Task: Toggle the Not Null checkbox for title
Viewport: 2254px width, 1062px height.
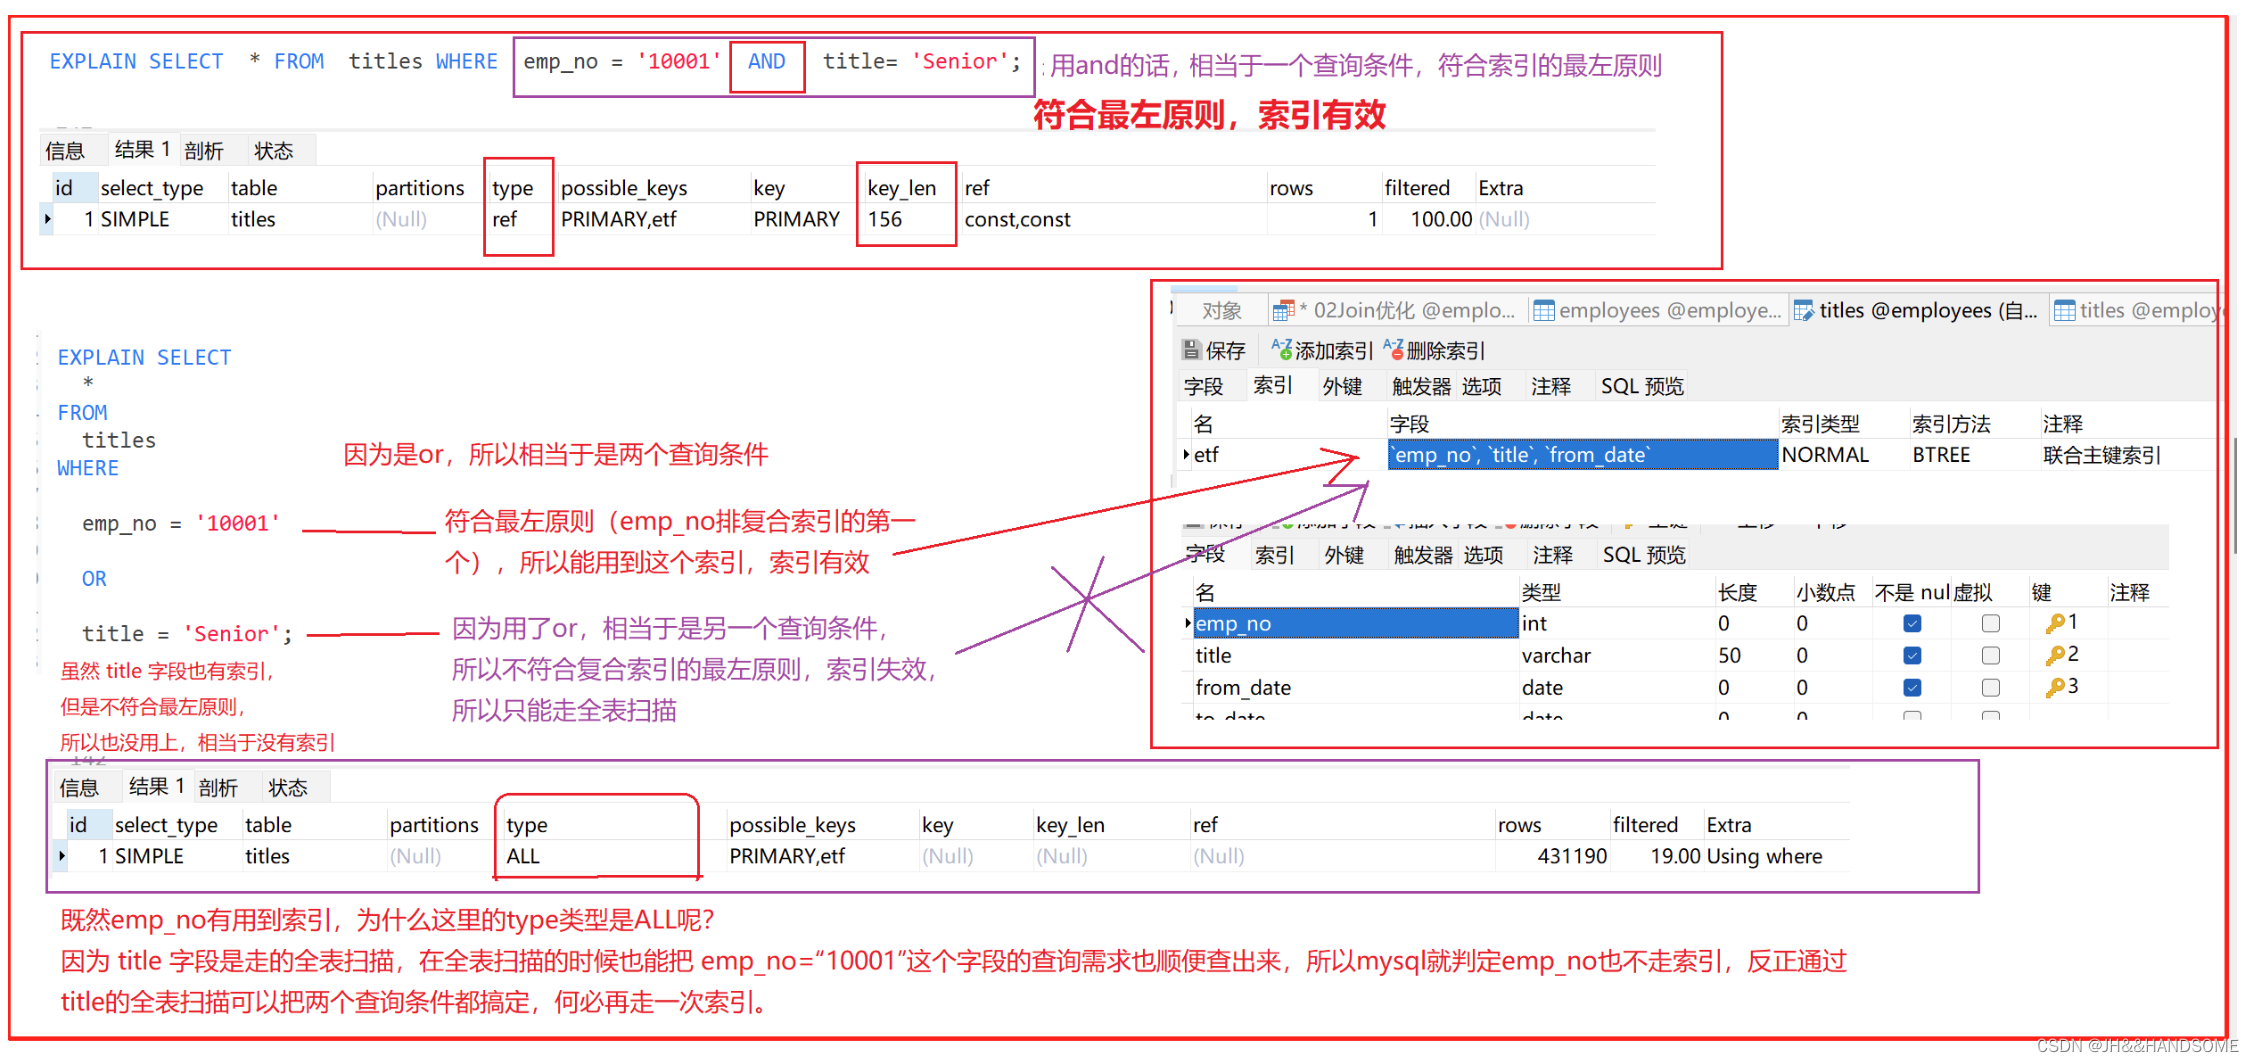Action: (x=1912, y=656)
